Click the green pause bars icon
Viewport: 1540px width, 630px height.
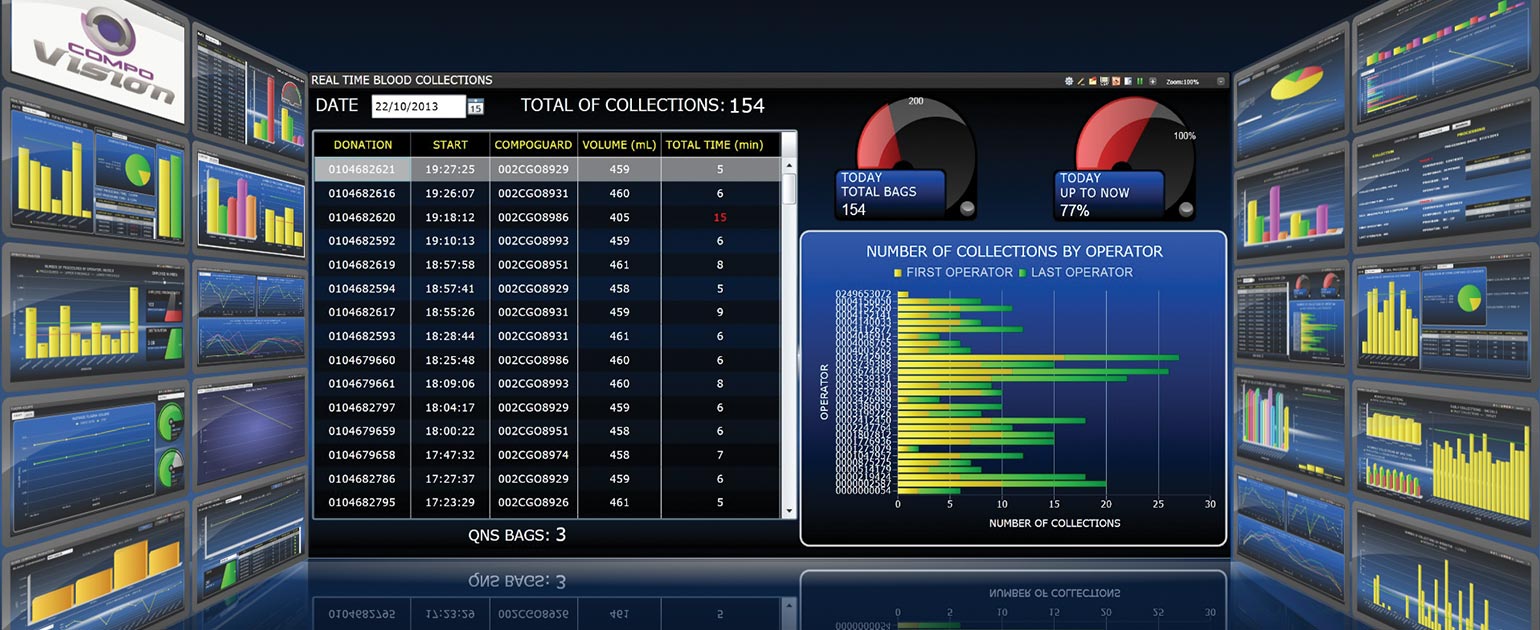click(x=1140, y=80)
